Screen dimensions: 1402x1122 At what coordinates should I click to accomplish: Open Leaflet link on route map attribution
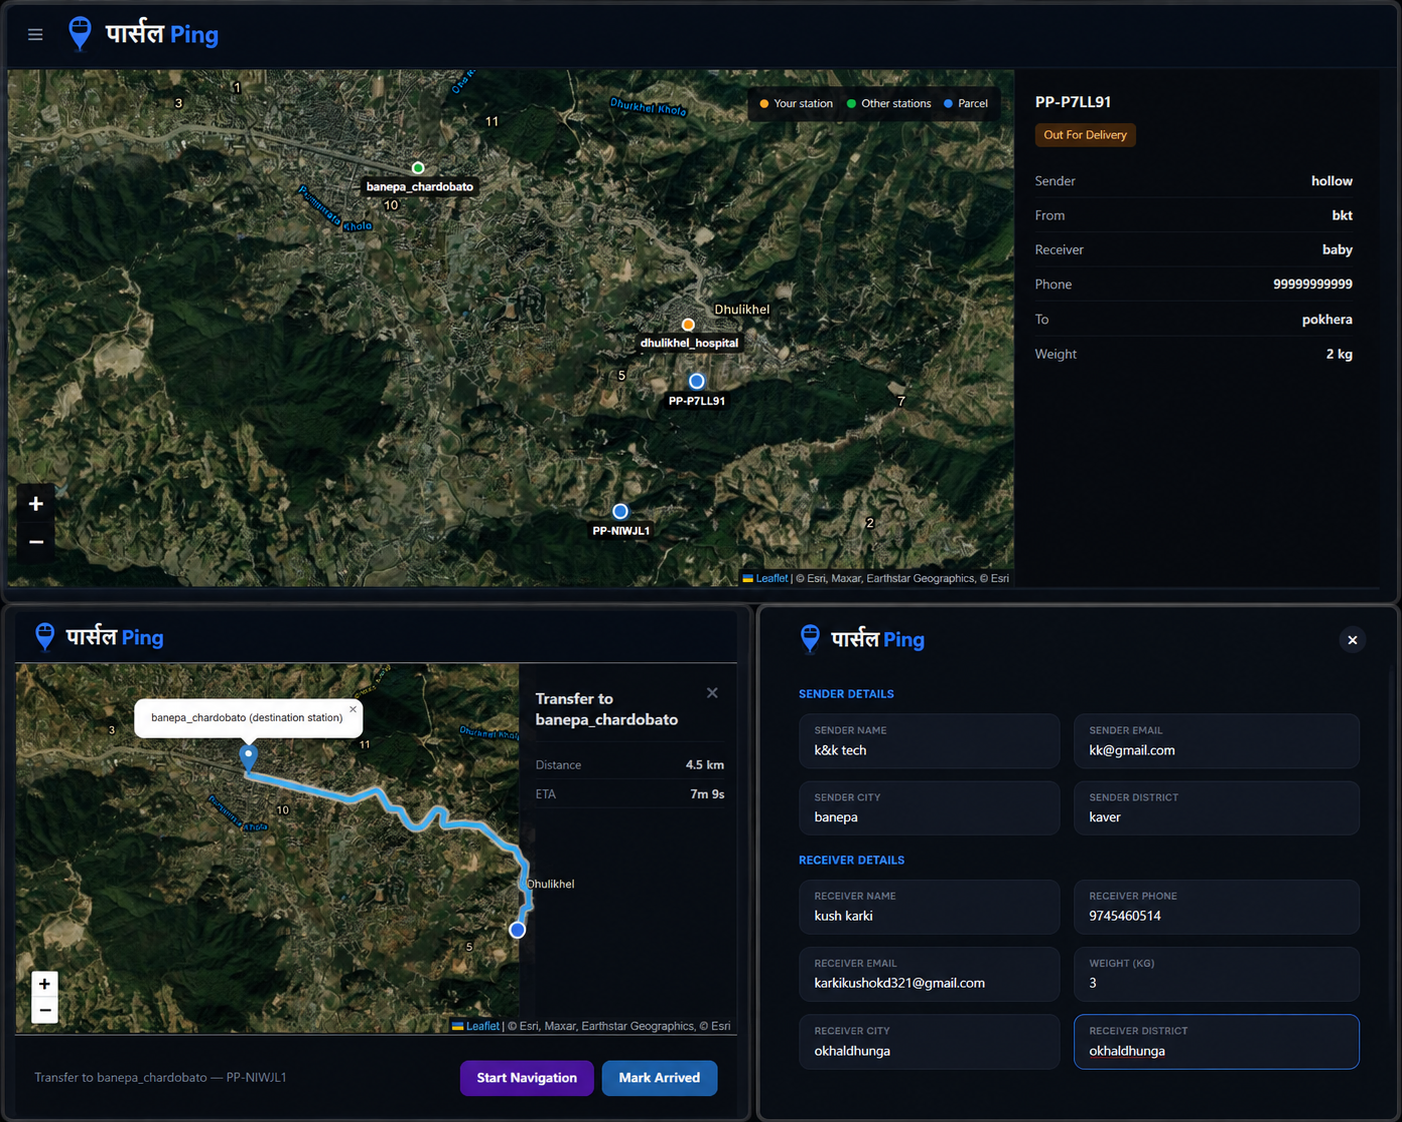[x=482, y=1026]
